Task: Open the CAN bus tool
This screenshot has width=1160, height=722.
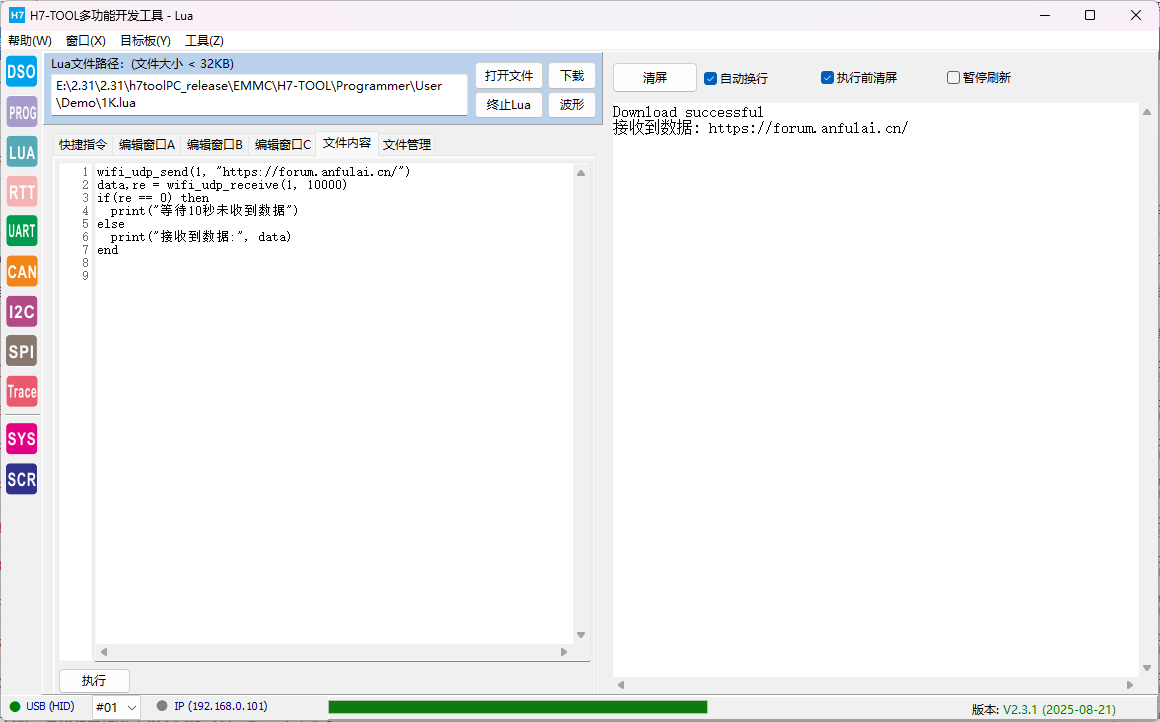Action: 21,271
